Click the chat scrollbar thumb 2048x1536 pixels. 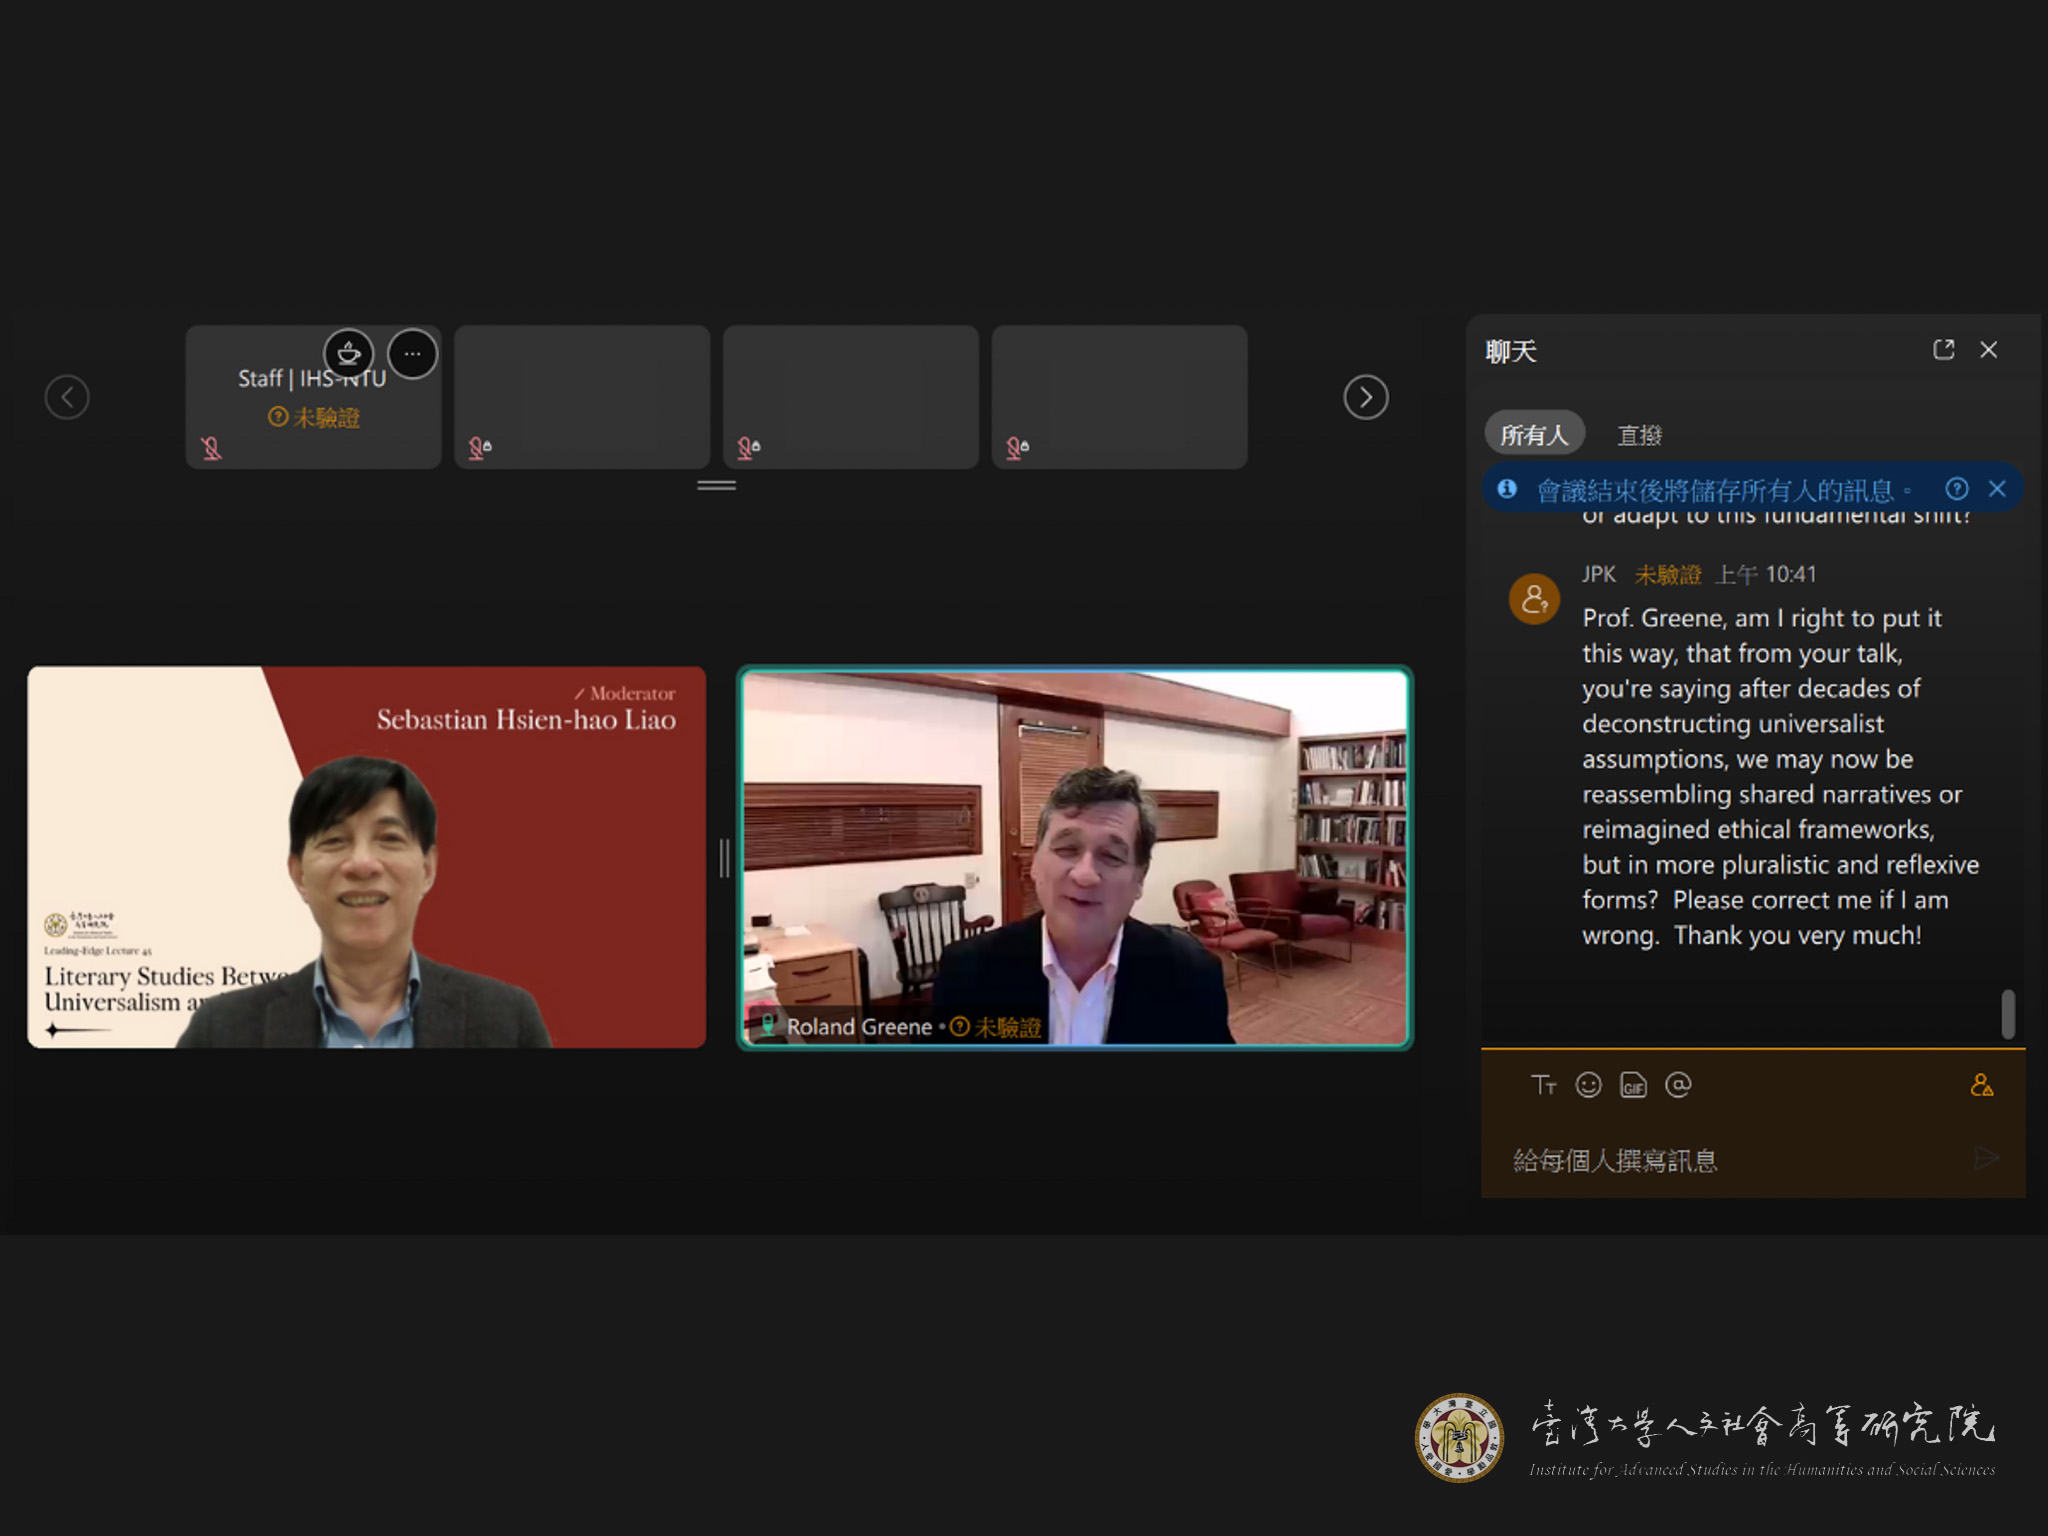click(x=2008, y=1014)
